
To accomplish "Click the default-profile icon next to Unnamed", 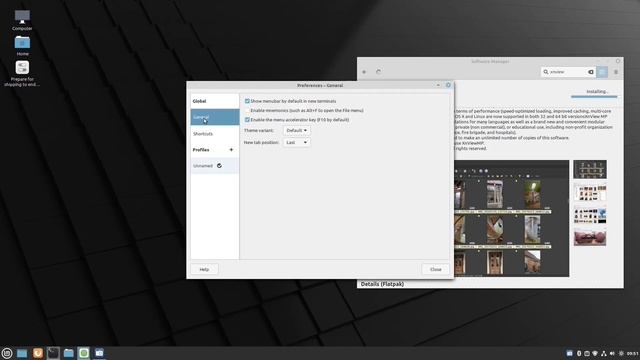I will click(x=219, y=166).
